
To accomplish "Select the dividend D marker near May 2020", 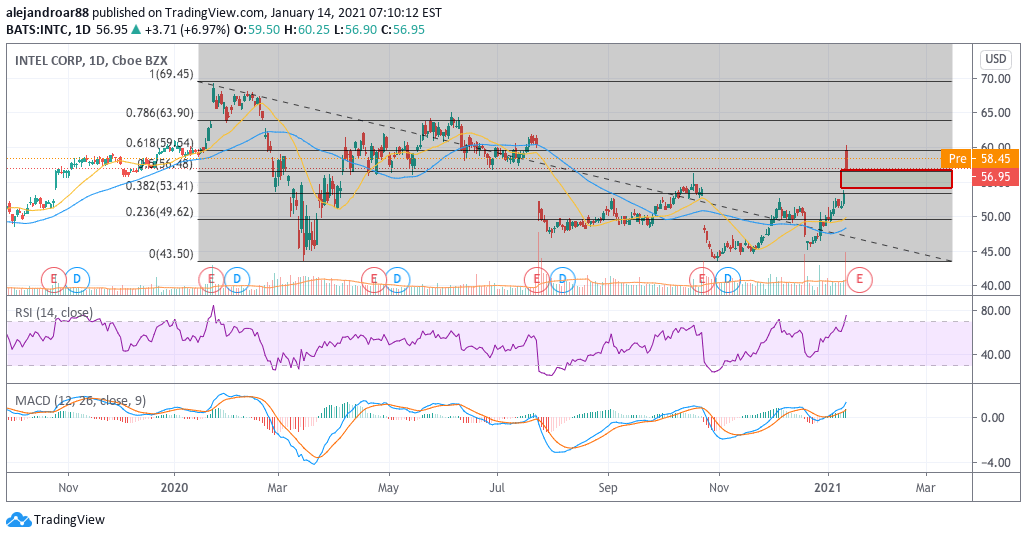I will point(398,280).
